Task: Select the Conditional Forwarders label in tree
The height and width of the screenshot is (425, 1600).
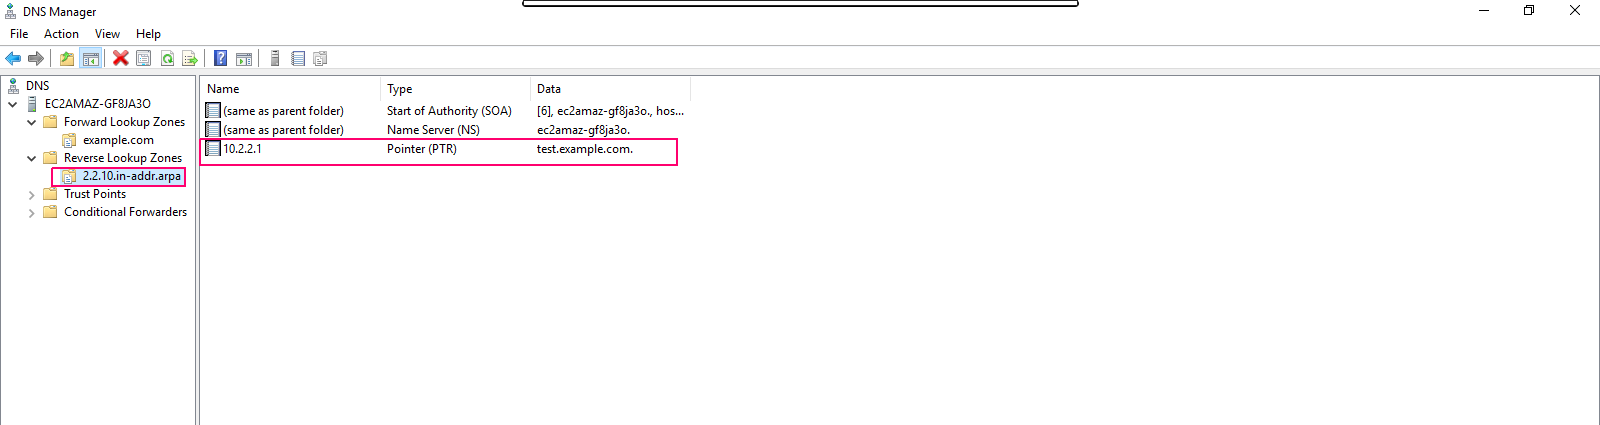Action: (126, 212)
